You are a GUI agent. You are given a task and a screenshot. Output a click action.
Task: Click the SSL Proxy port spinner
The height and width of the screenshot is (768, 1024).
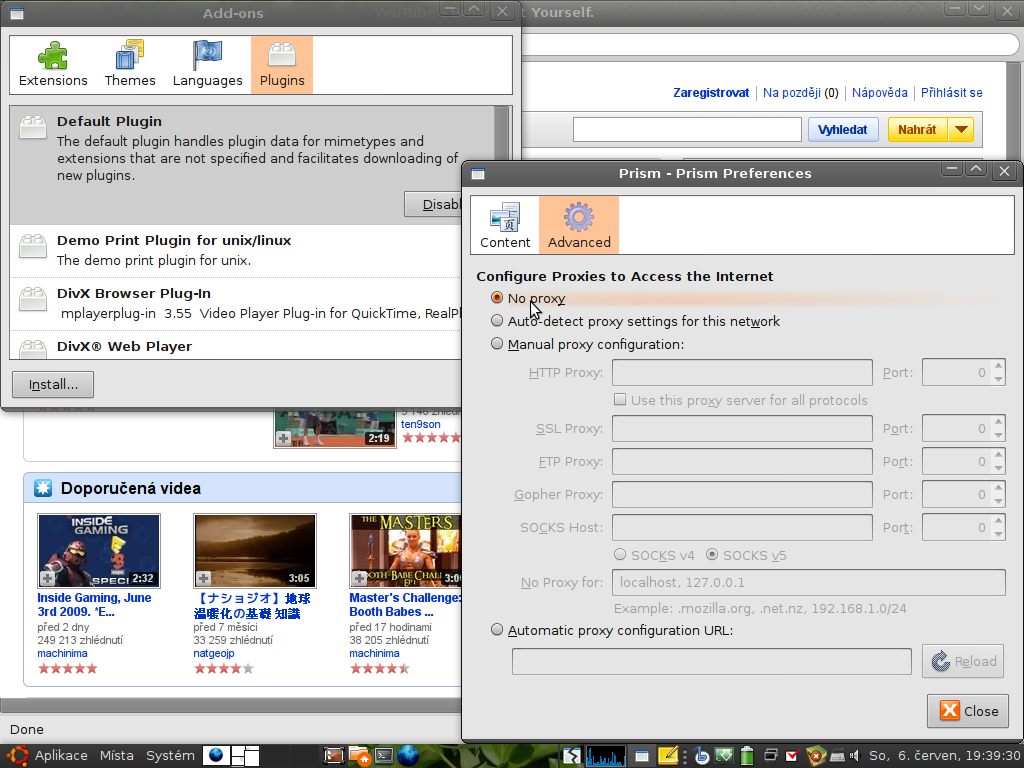(963, 428)
